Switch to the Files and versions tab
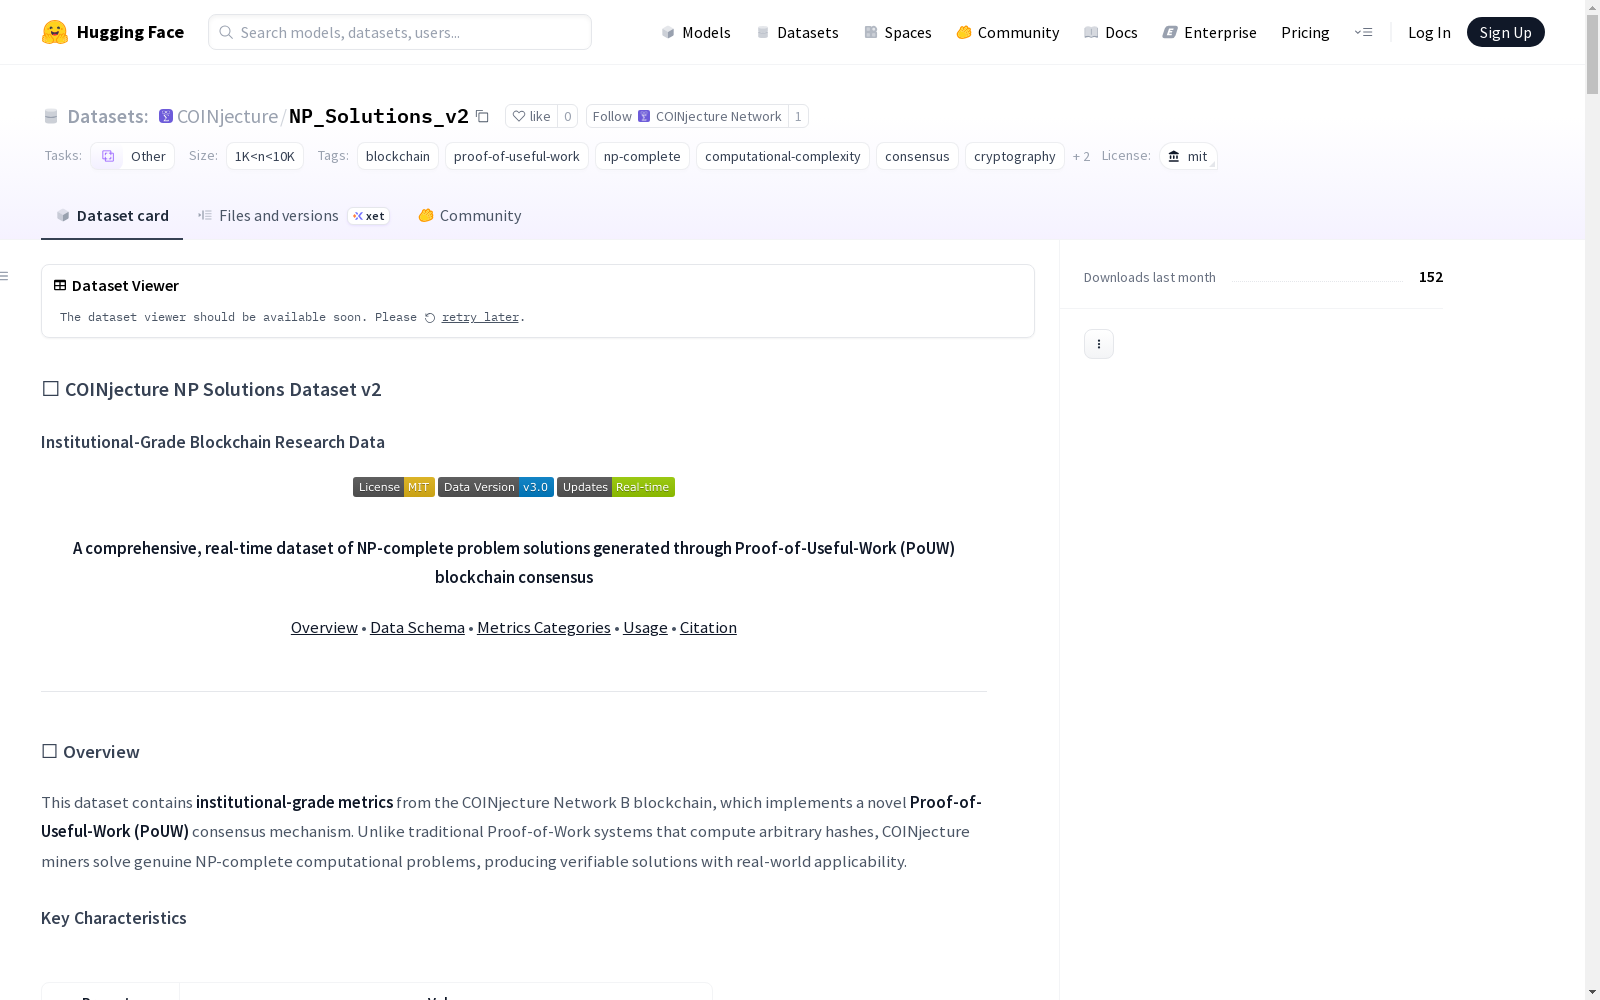The height and width of the screenshot is (1000, 1600). coord(294,216)
